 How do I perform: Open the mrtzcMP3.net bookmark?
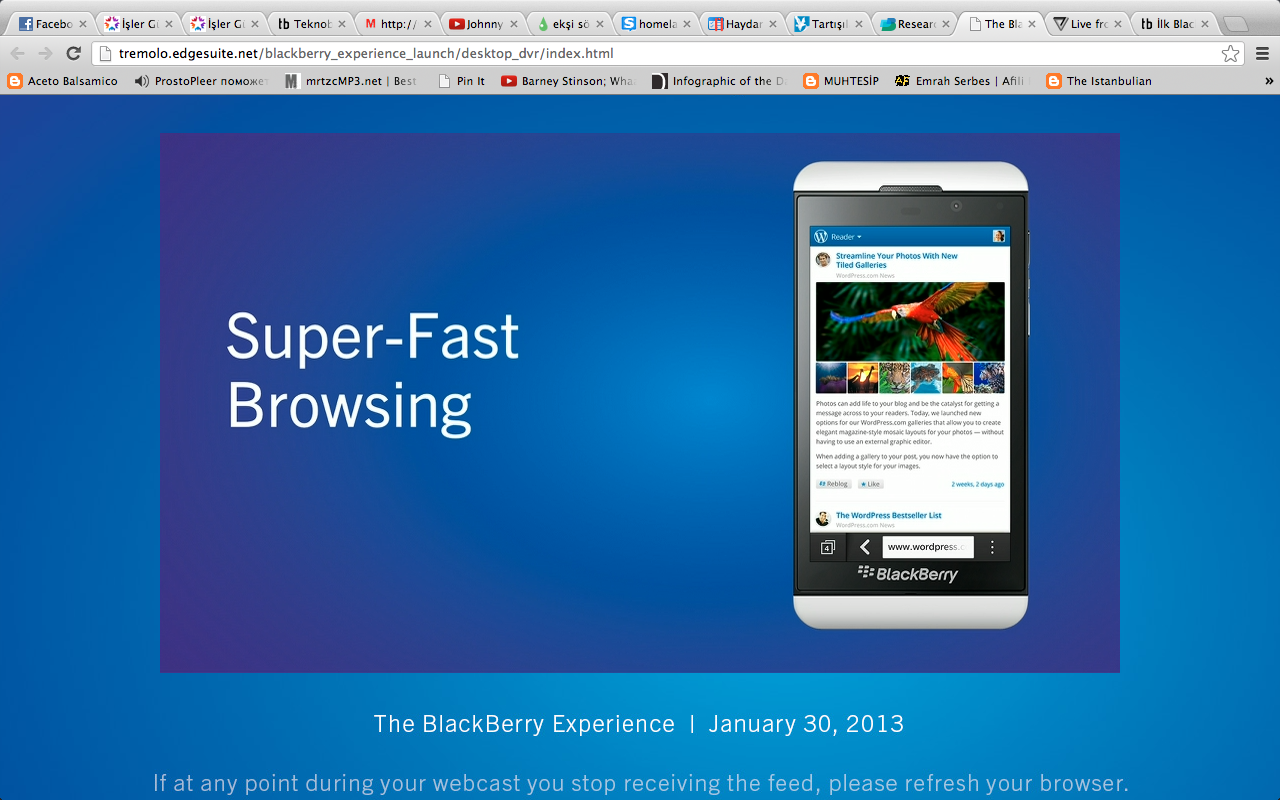coord(350,81)
